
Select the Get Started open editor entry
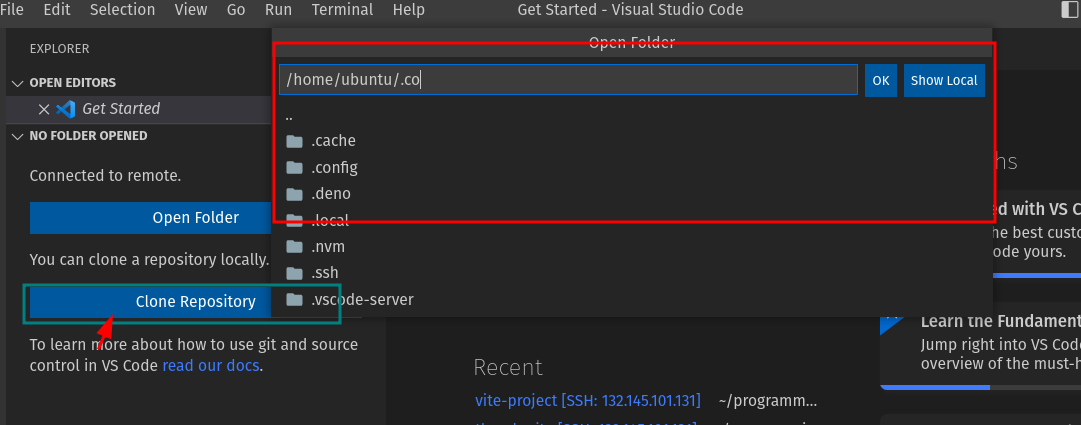[x=138, y=109]
